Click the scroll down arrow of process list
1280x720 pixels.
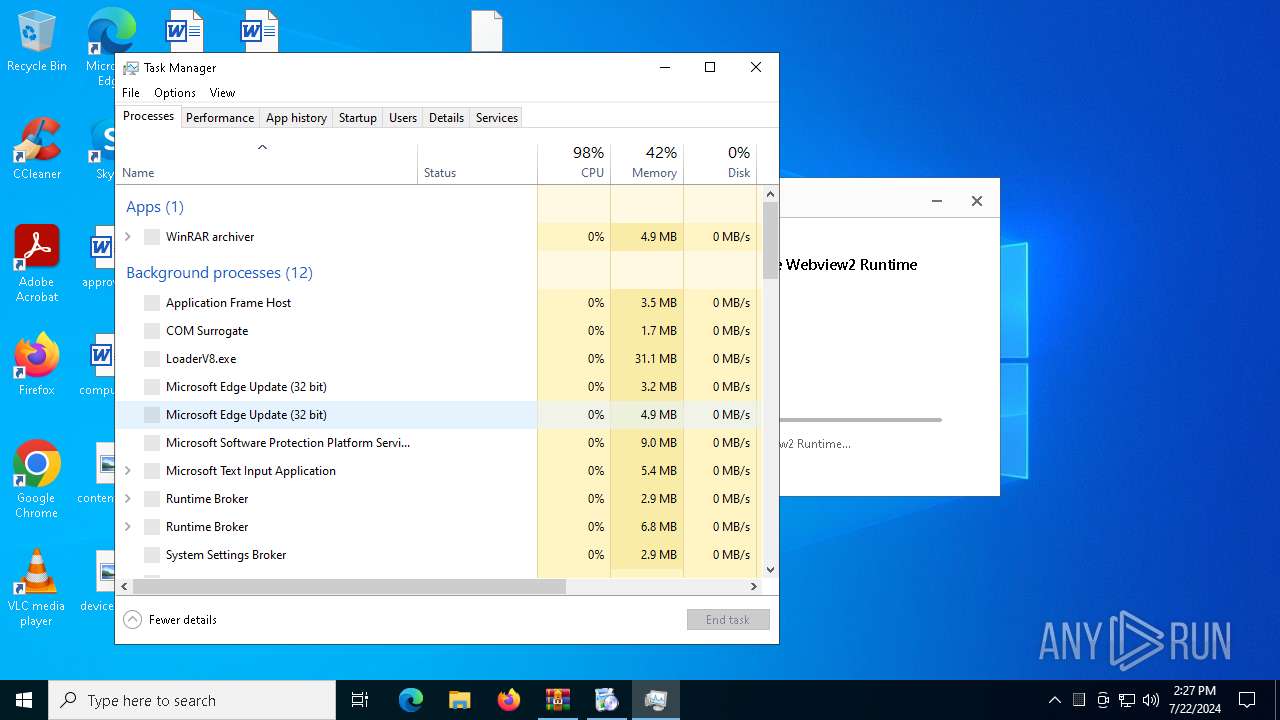click(x=770, y=570)
